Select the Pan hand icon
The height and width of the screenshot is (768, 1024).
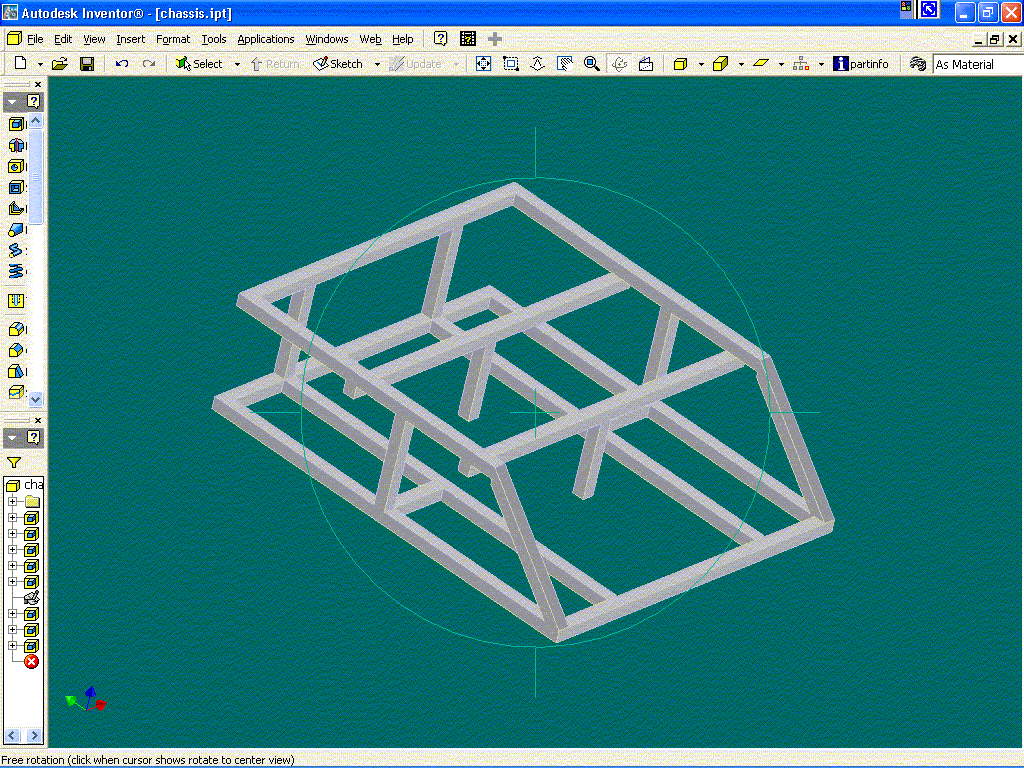click(x=565, y=63)
